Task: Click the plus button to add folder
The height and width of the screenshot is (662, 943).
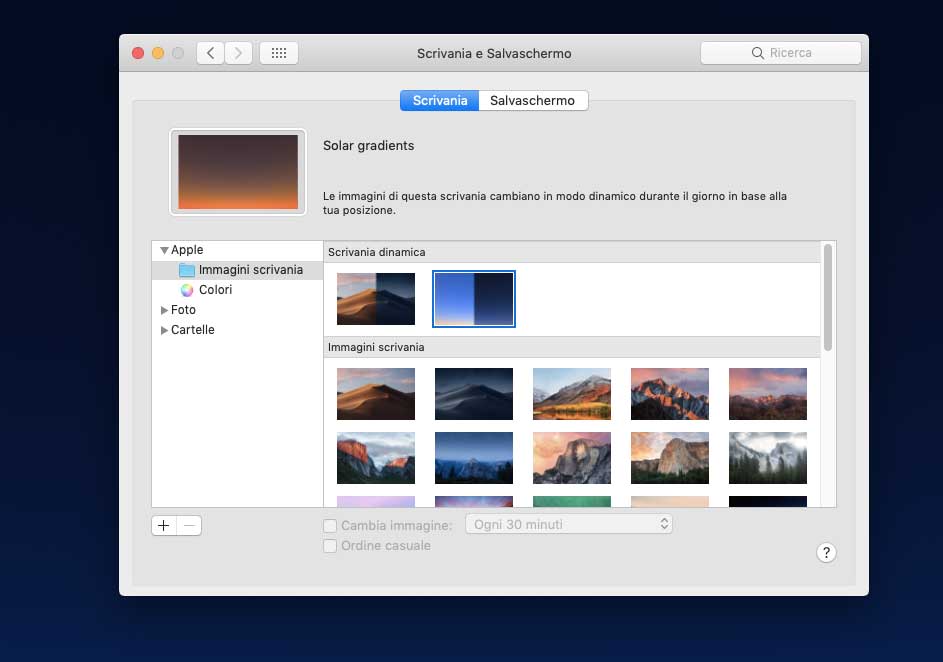Action: (x=164, y=525)
